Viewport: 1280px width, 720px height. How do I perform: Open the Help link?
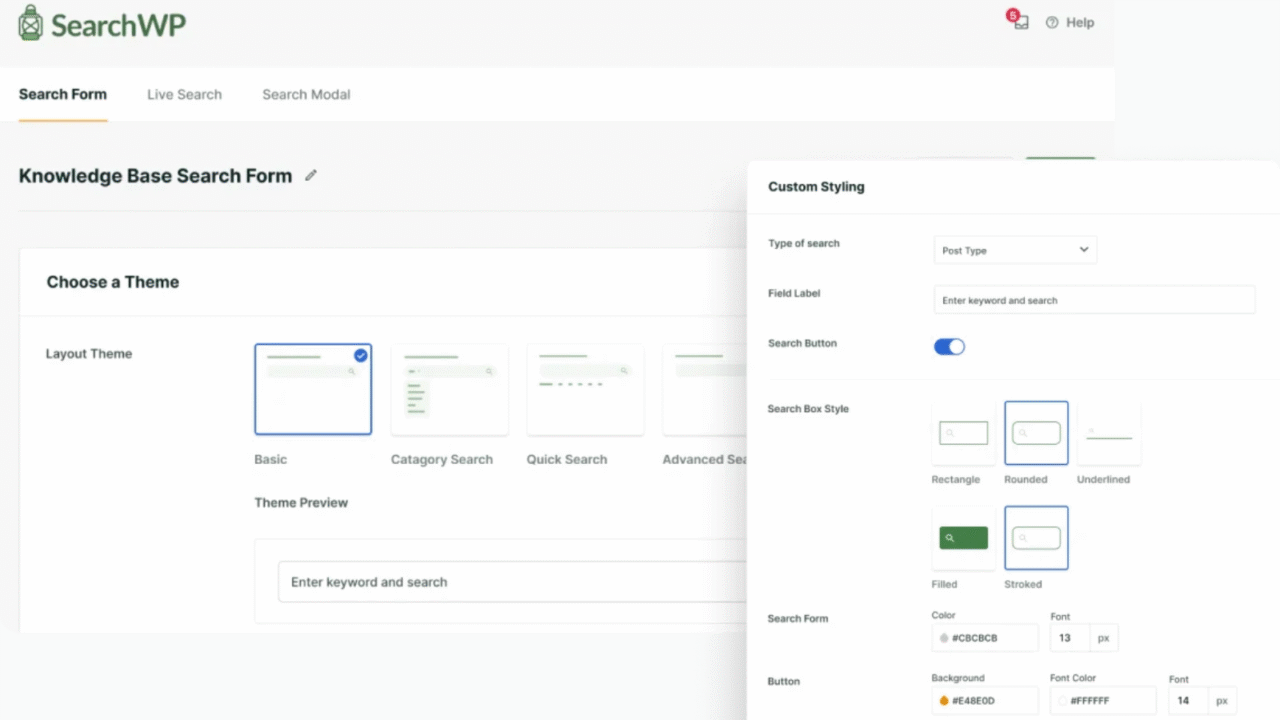(x=1080, y=22)
